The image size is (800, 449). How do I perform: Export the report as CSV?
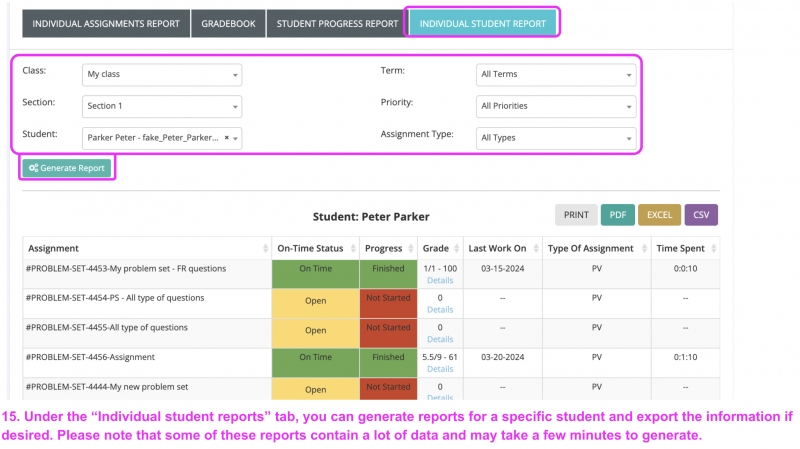click(701, 214)
